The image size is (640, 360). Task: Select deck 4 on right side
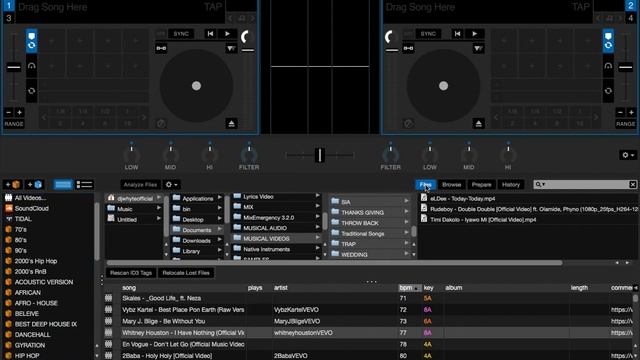(631, 18)
